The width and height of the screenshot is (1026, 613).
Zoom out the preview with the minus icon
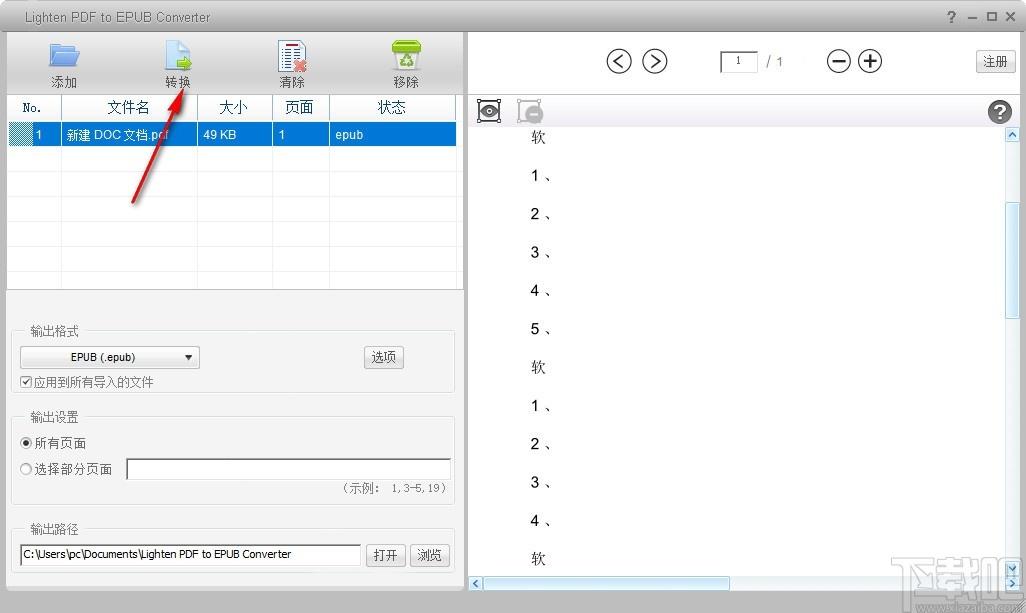[x=838, y=61]
